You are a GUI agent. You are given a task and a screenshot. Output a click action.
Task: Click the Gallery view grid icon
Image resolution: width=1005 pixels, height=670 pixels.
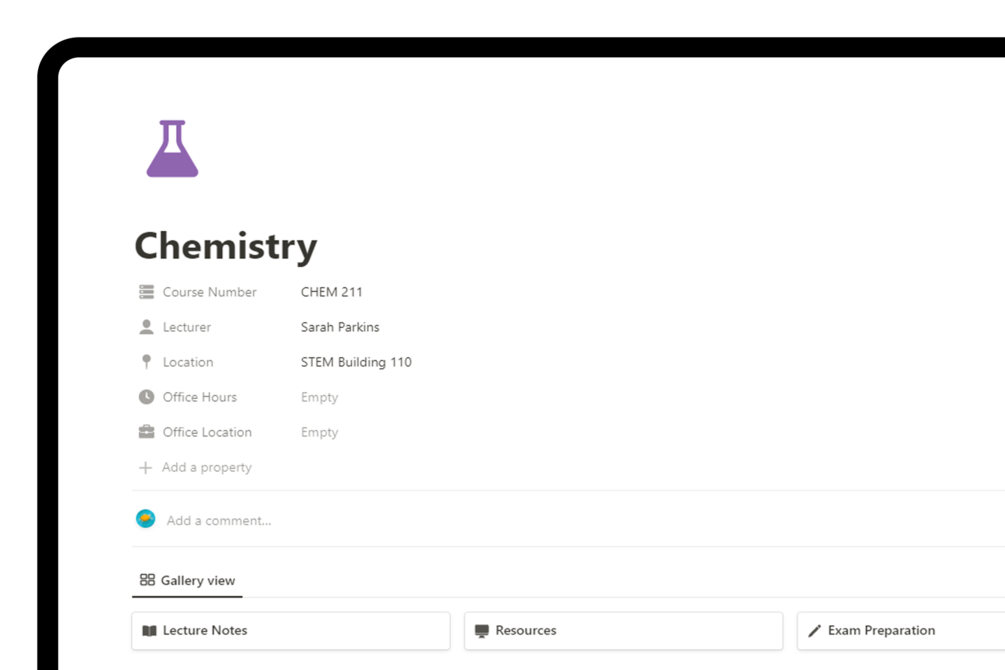147,580
